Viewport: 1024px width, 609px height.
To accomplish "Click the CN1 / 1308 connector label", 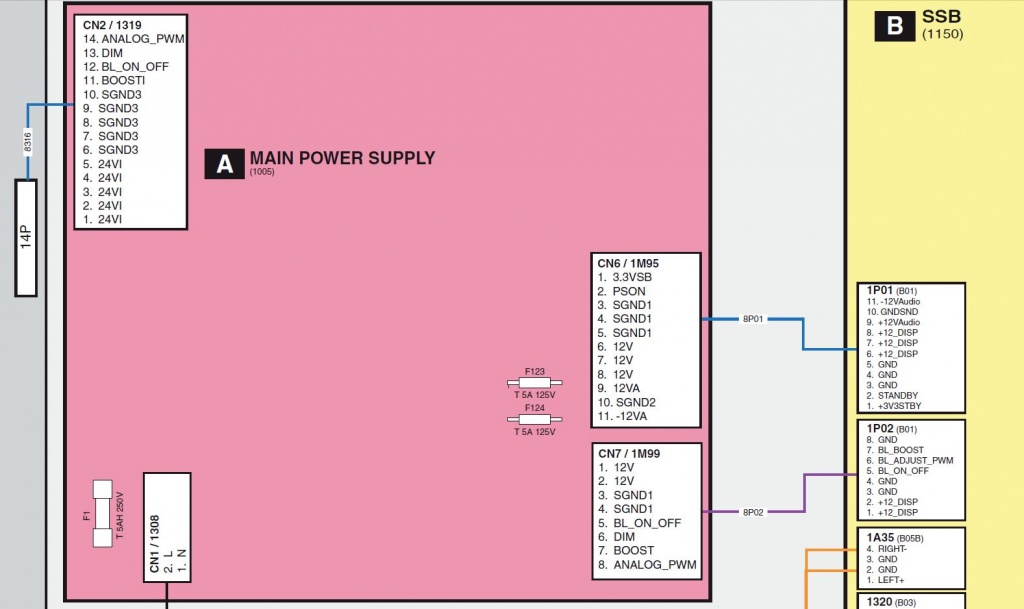I will coord(154,540).
